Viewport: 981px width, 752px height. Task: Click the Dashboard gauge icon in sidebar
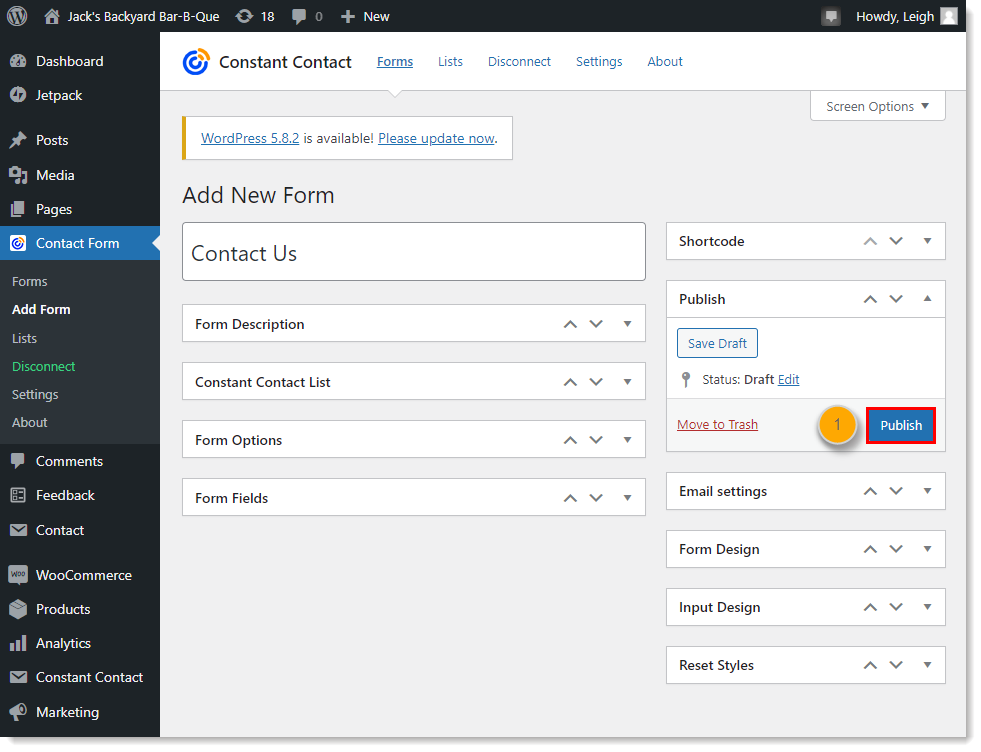[x=18, y=61]
